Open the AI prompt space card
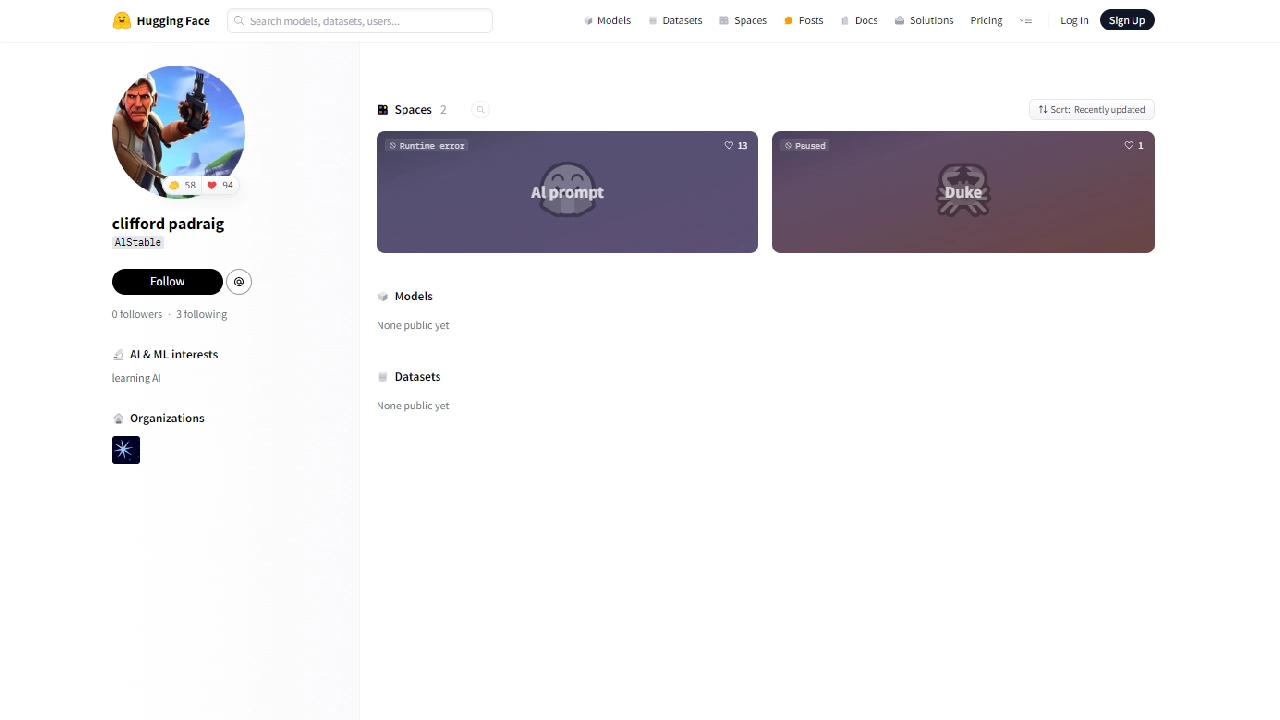Screen dimensions: 1280x720 click(567, 200)
